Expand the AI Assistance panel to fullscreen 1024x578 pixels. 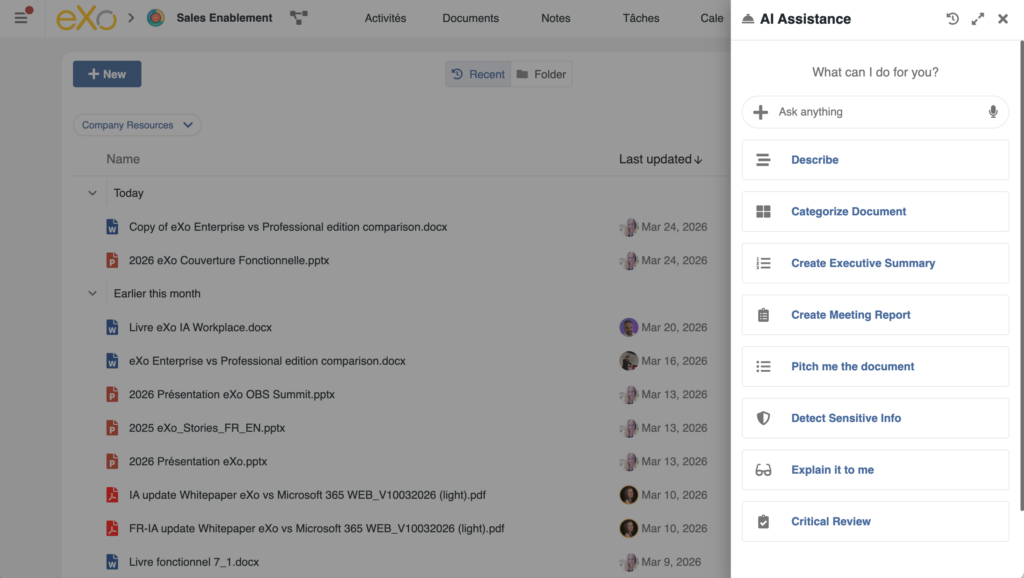tap(978, 19)
